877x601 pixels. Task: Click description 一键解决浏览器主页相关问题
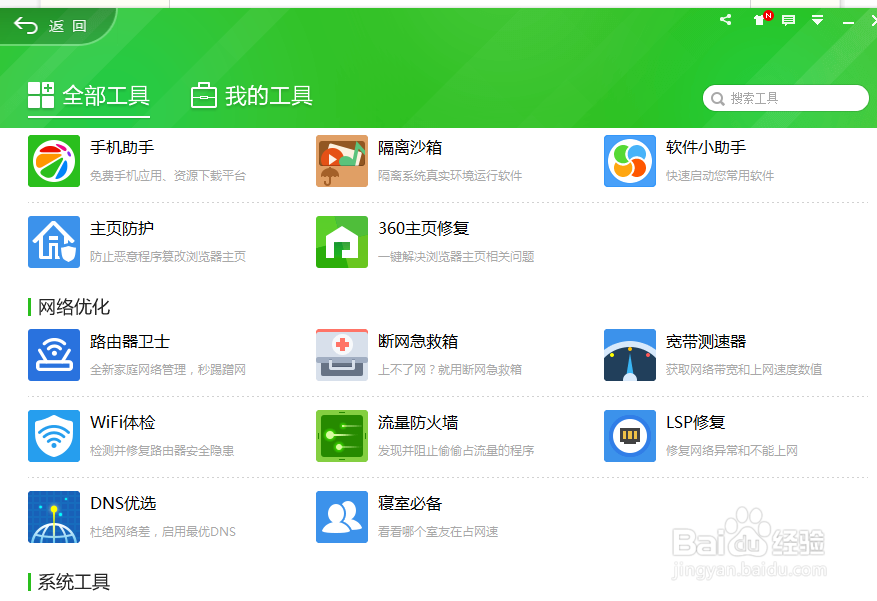456,257
